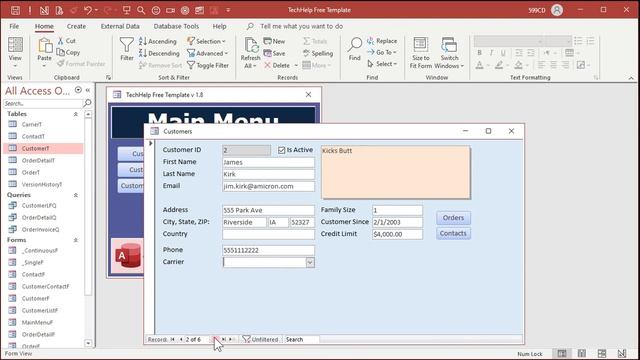Click the First Name field containing James
This screenshot has height=360, width=640.
[x=269, y=162]
